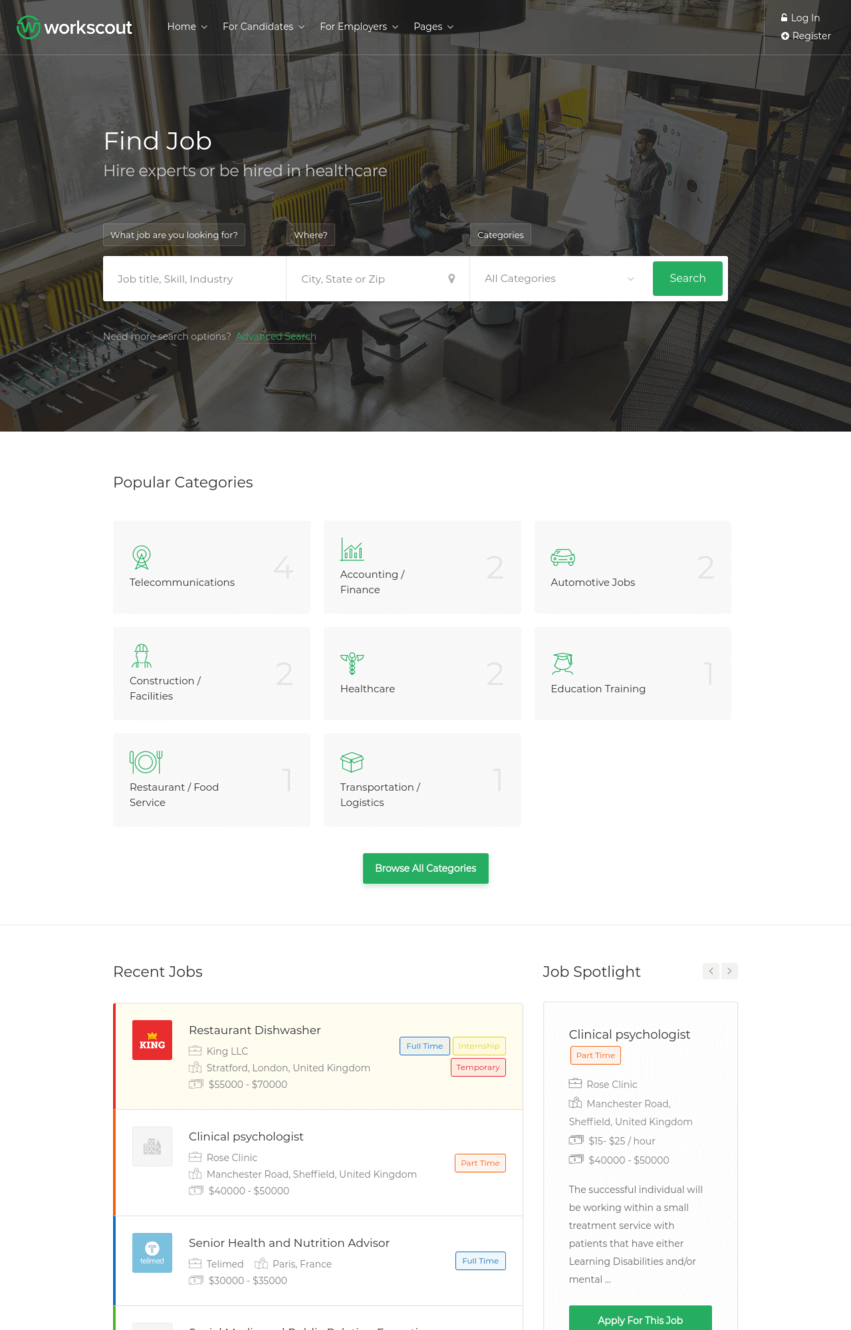Open Senior Health and Nutrition Advisor listing
Screen dimensions: 851x1330
pos(289,1243)
